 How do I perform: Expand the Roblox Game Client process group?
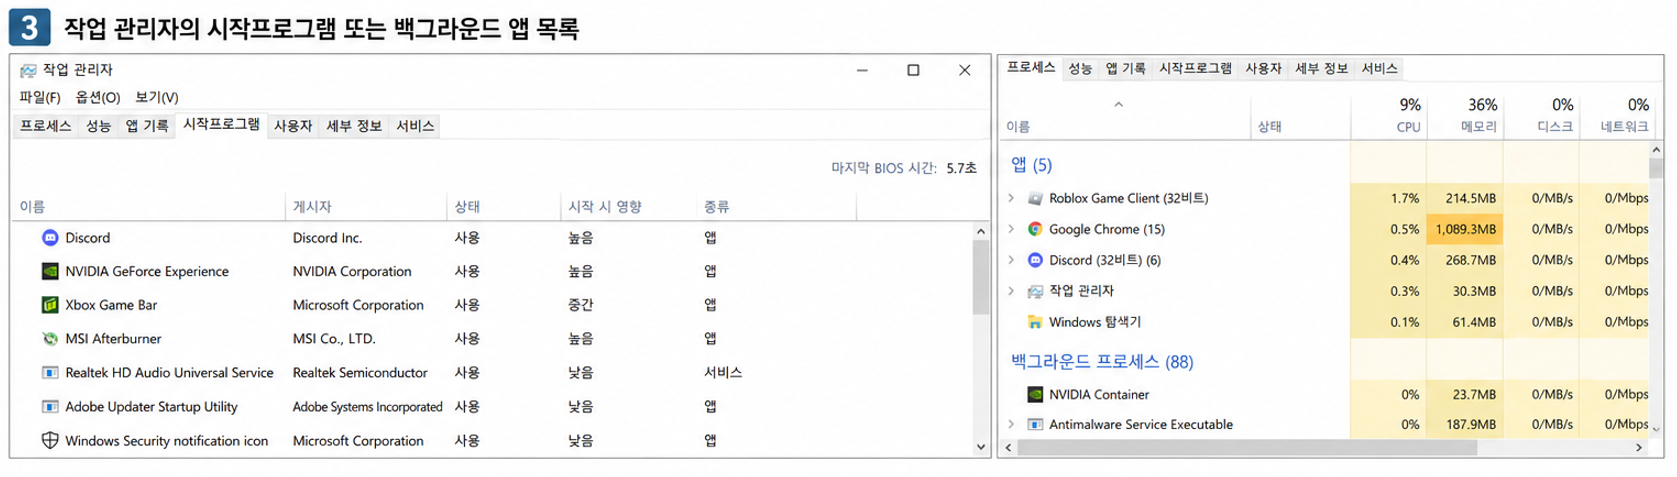click(x=1011, y=198)
